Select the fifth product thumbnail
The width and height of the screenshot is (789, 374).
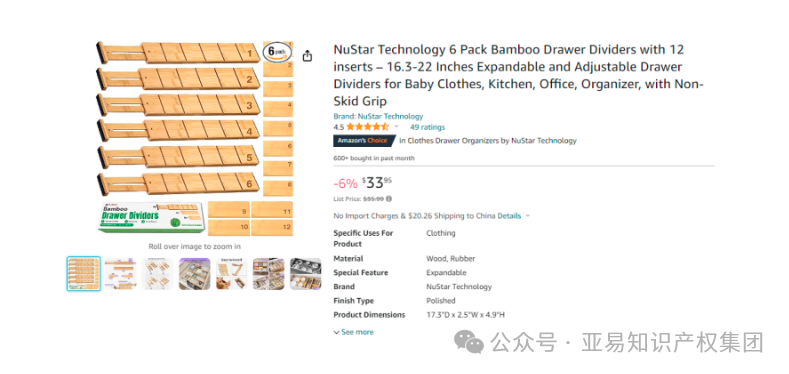pyautogui.click(x=231, y=274)
